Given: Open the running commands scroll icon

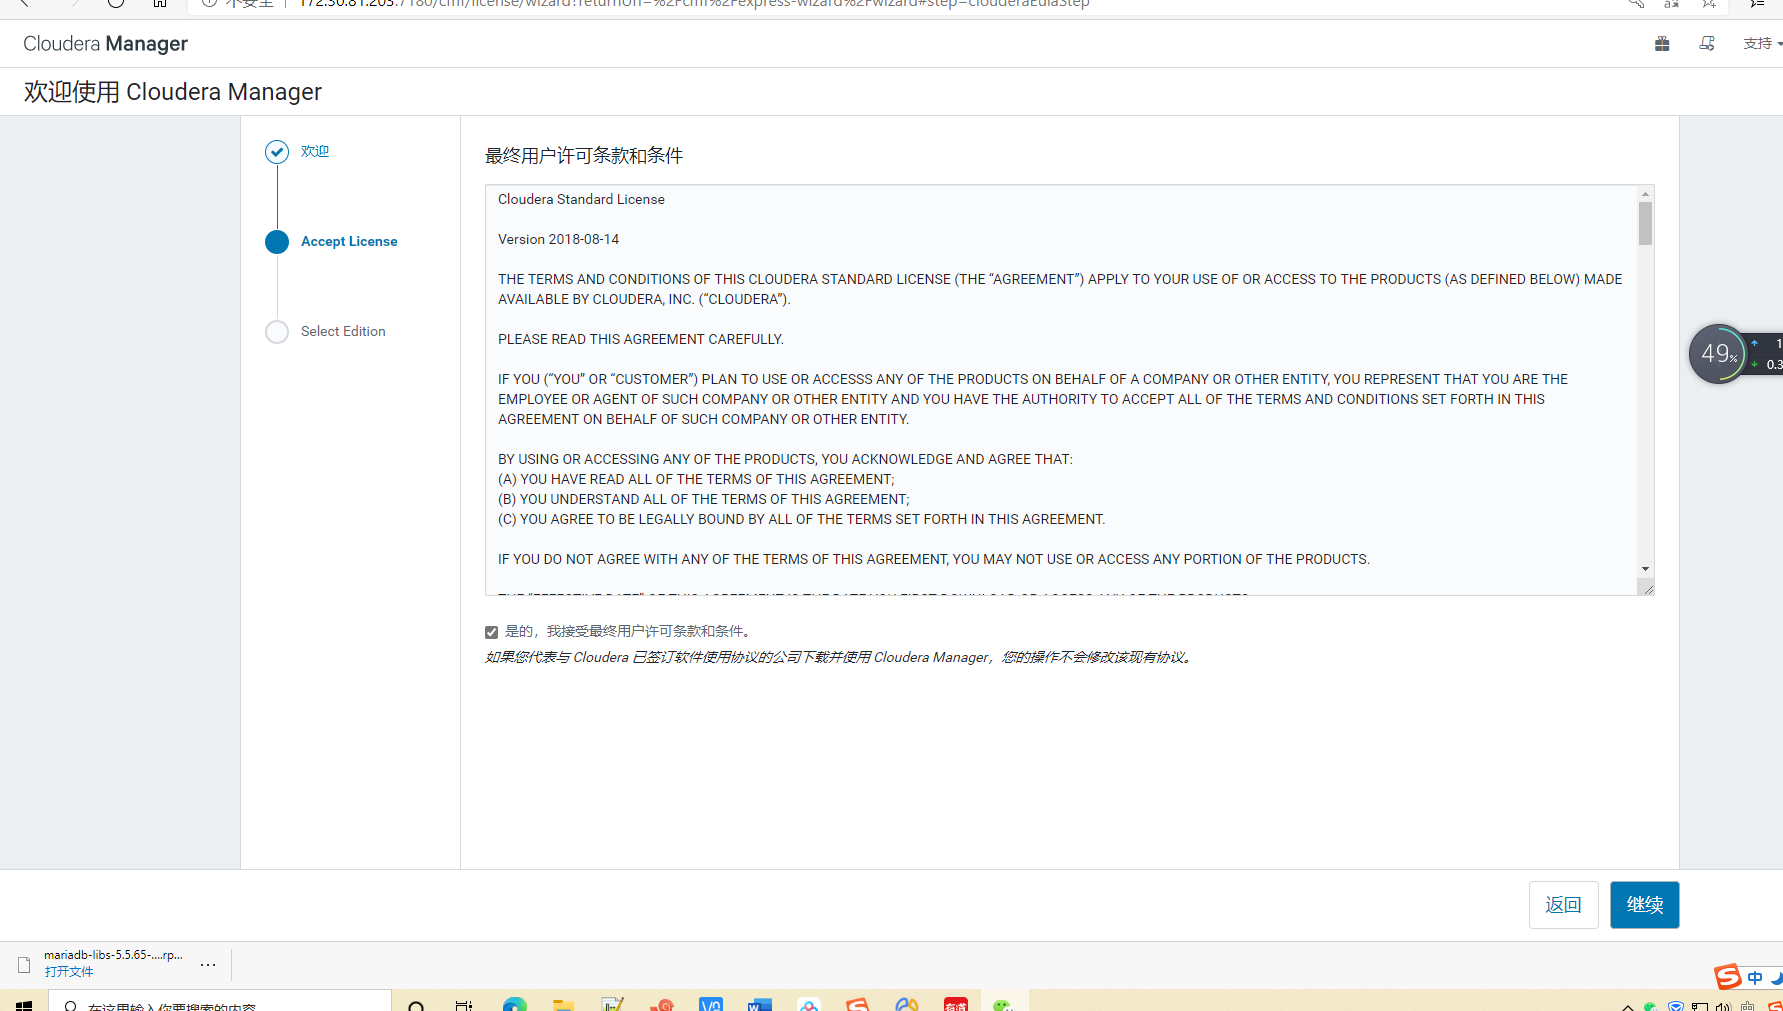Looking at the screenshot, I should 1707,44.
